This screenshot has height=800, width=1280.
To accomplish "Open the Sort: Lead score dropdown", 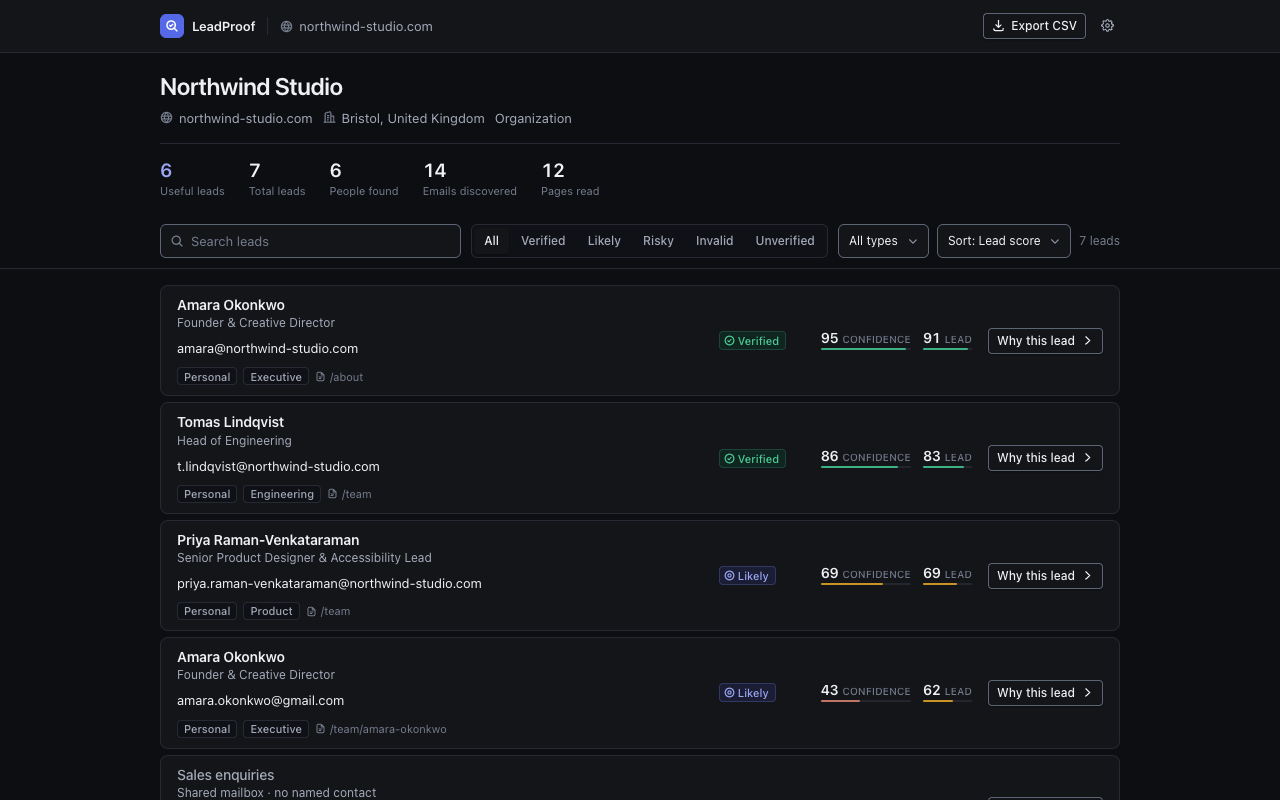I will tap(1004, 241).
